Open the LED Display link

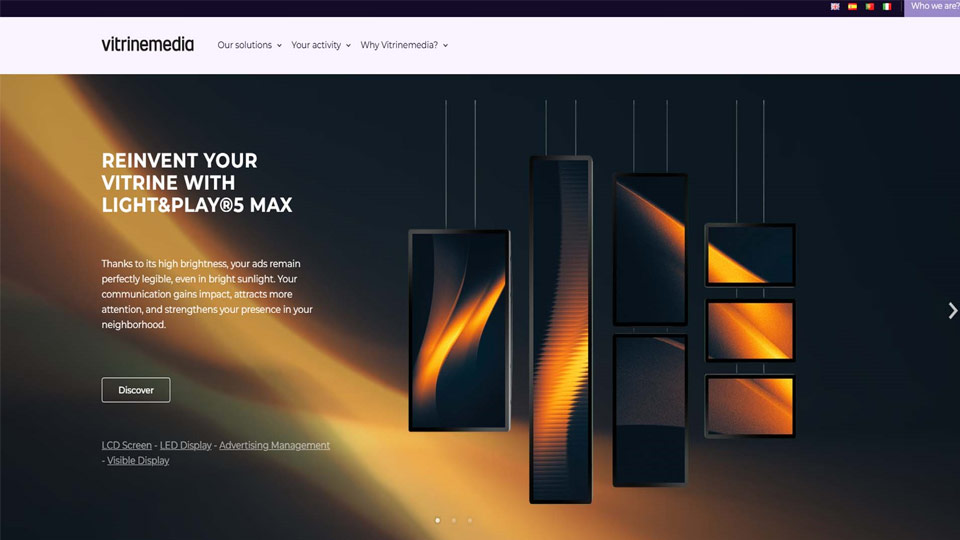[186, 445]
